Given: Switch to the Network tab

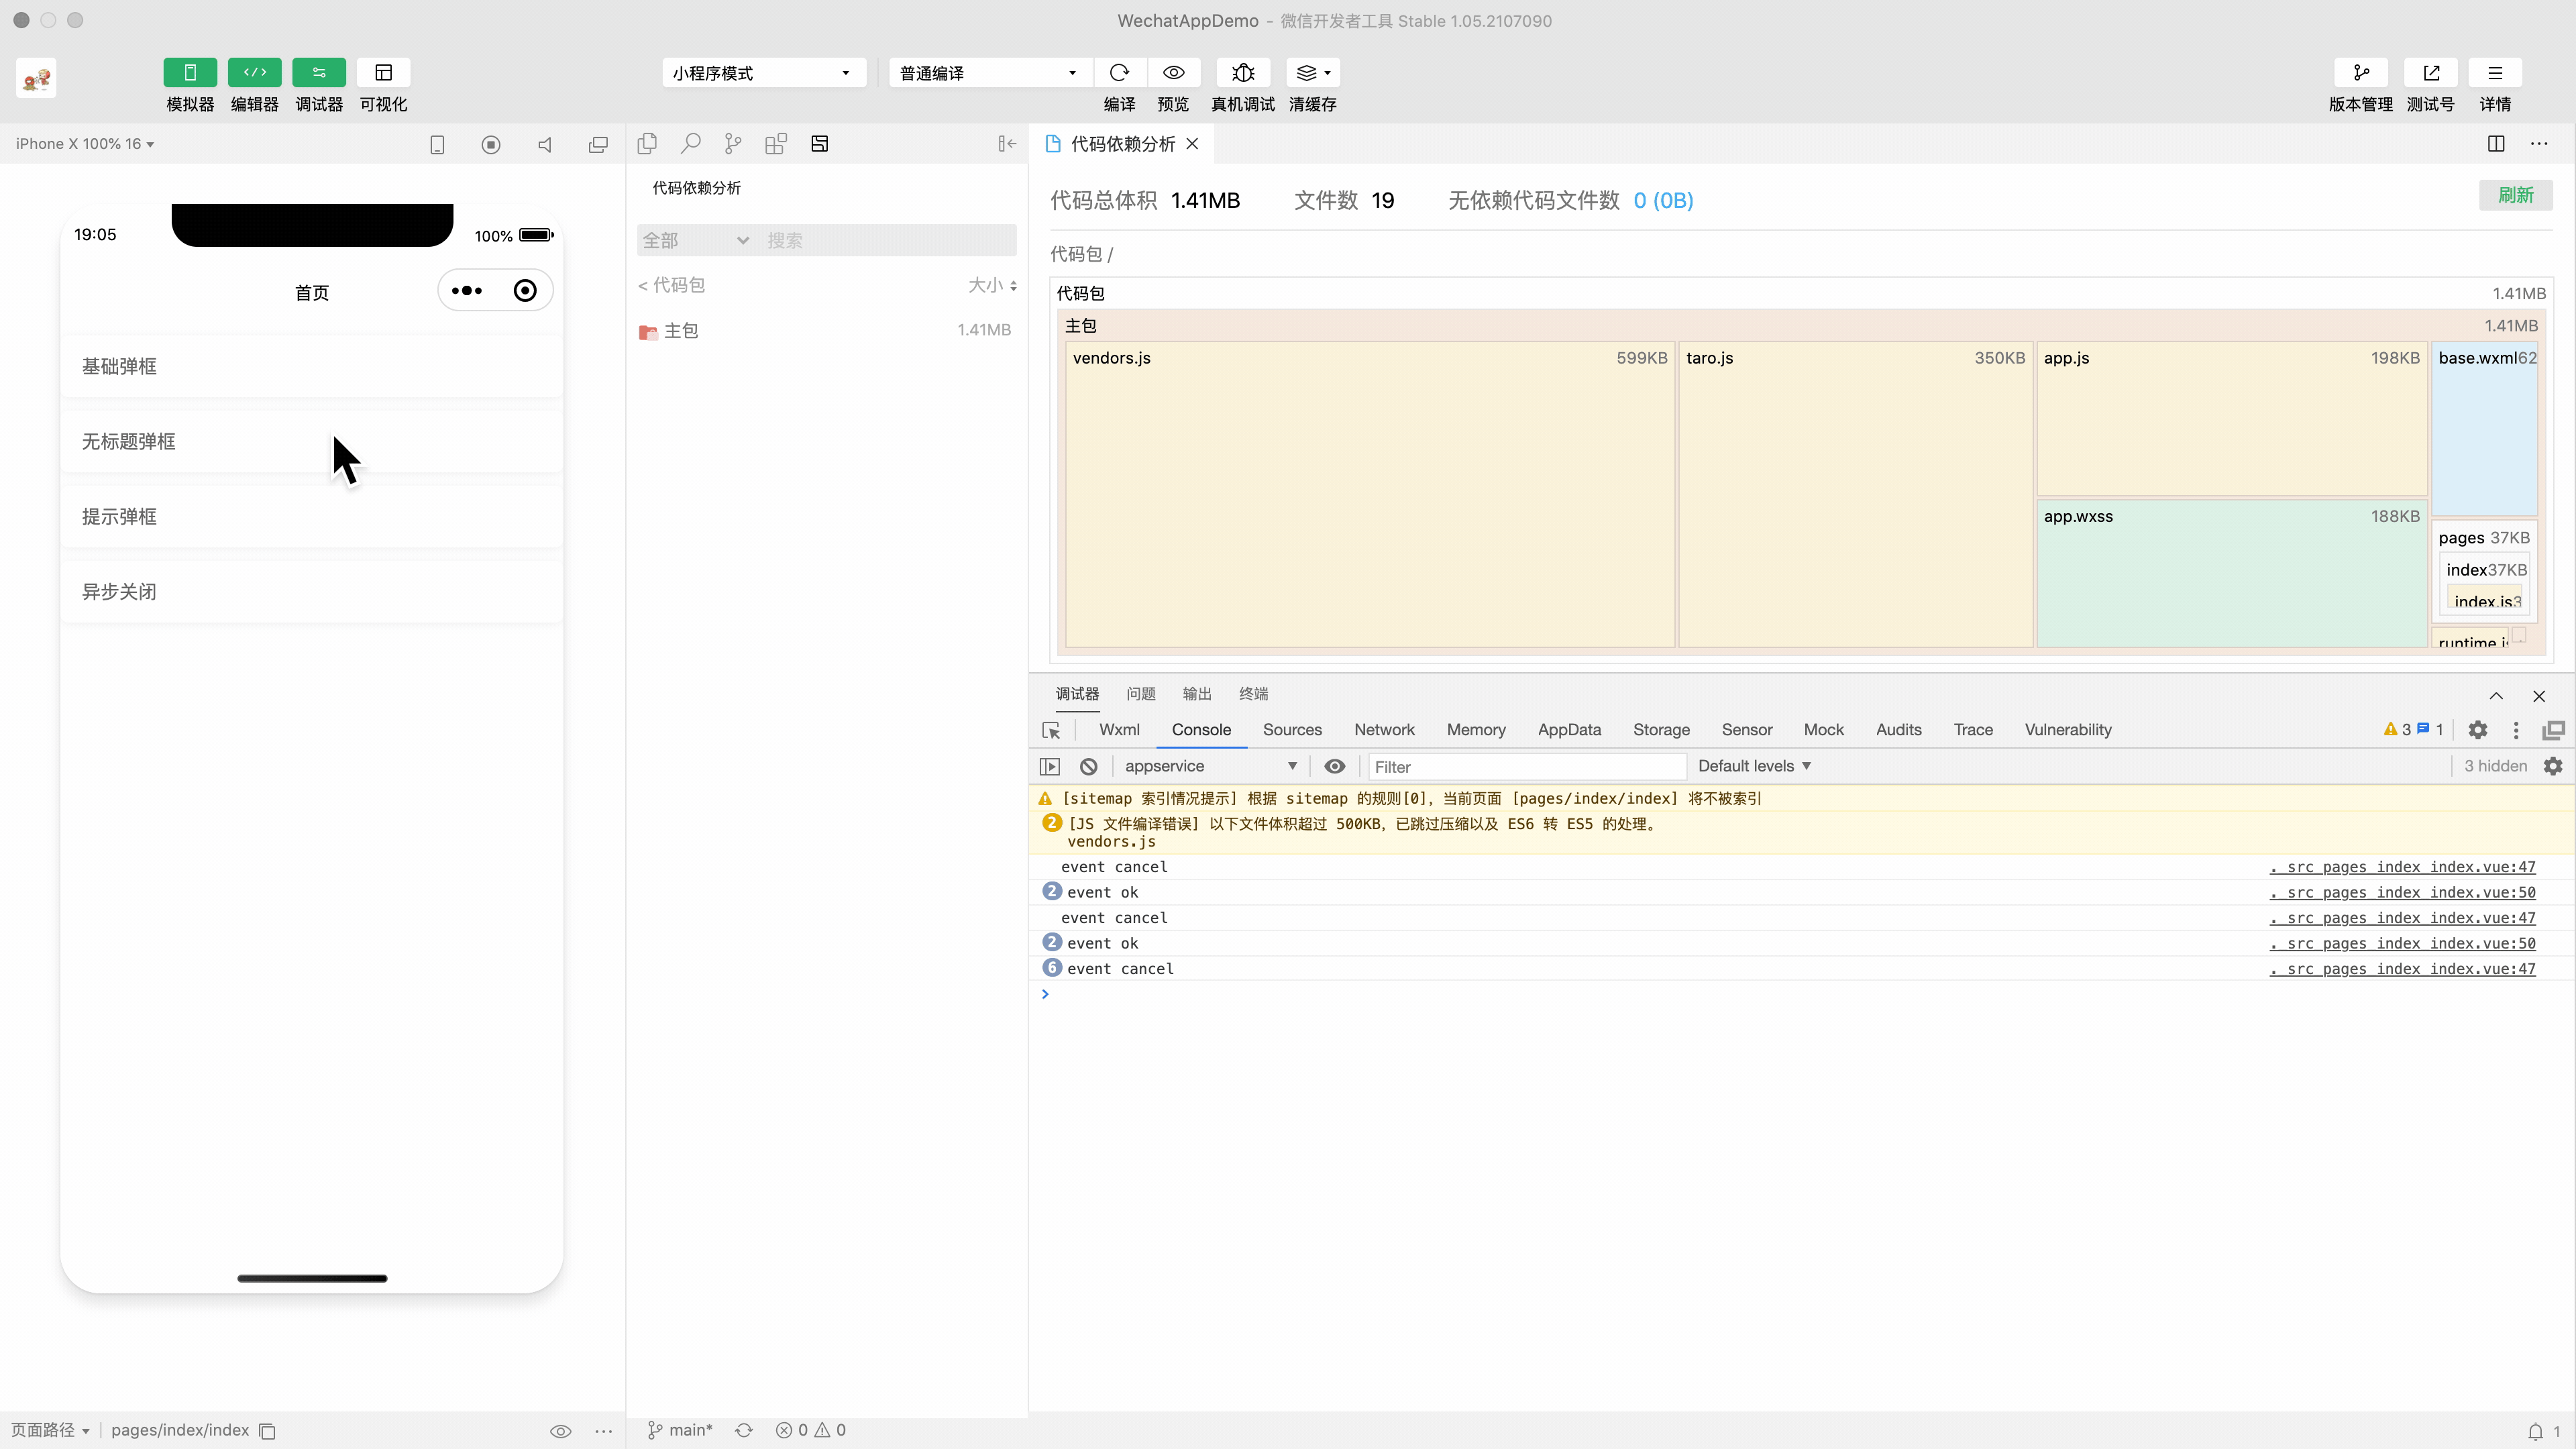Looking at the screenshot, I should click(1384, 730).
